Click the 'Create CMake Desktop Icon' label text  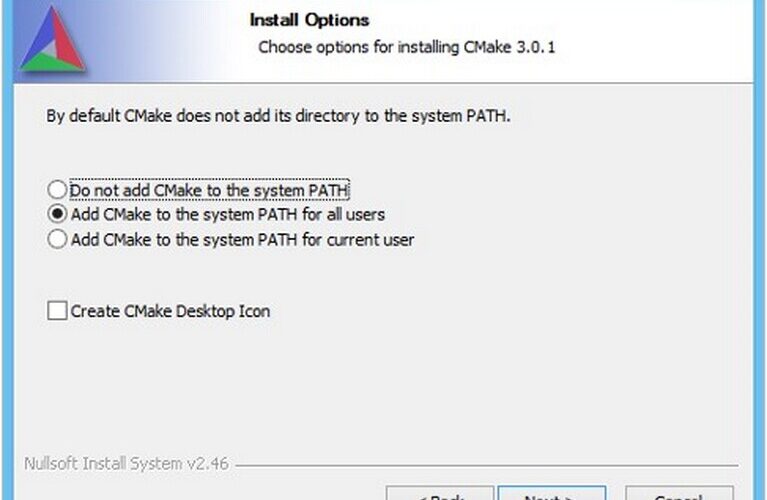coord(170,311)
